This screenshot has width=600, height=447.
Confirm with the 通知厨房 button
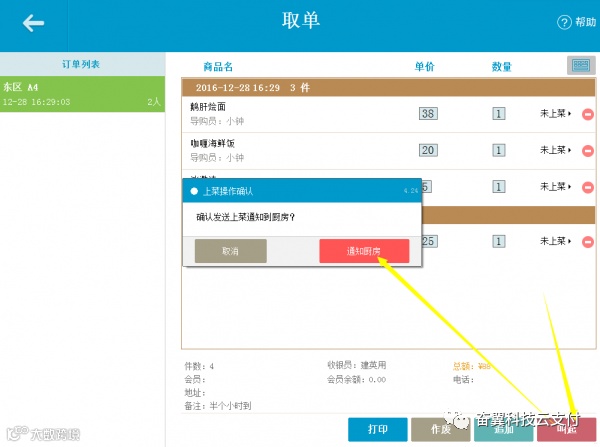point(364,251)
